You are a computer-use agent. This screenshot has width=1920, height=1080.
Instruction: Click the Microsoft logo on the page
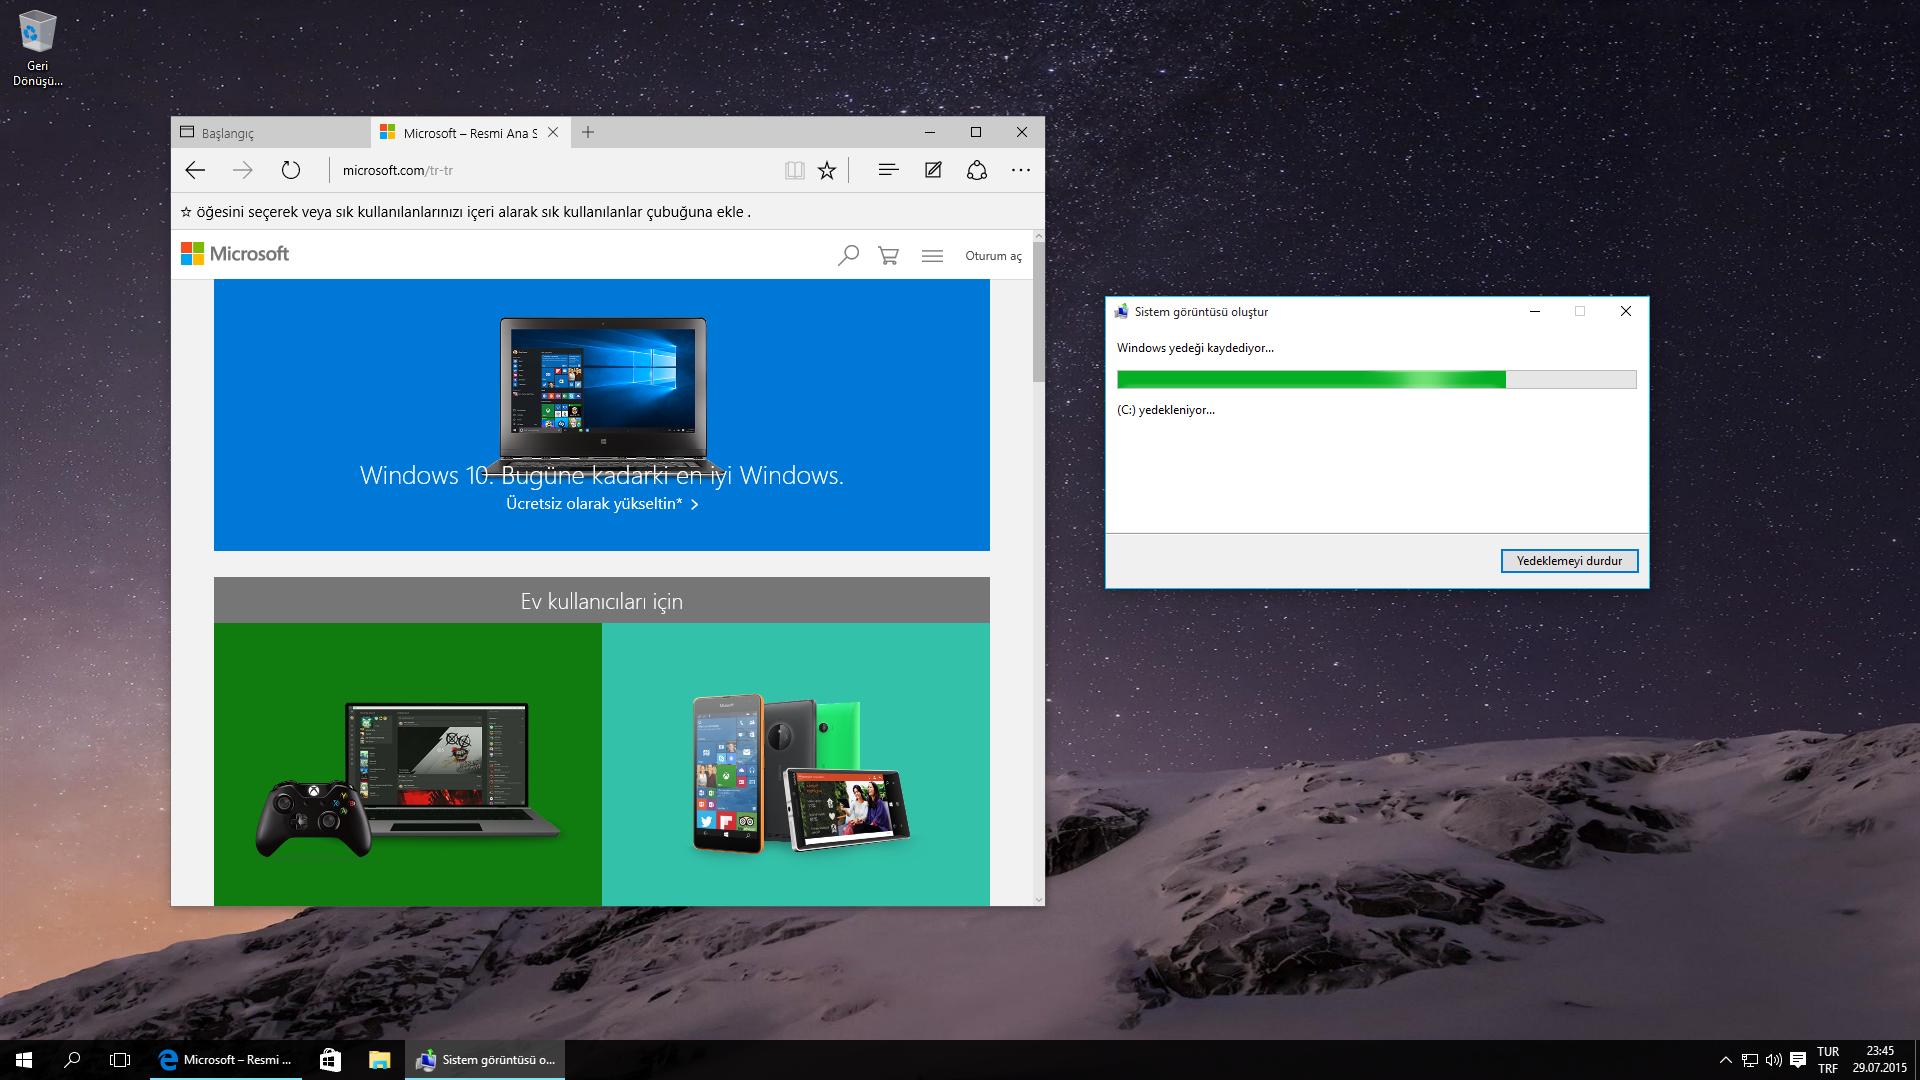click(235, 254)
